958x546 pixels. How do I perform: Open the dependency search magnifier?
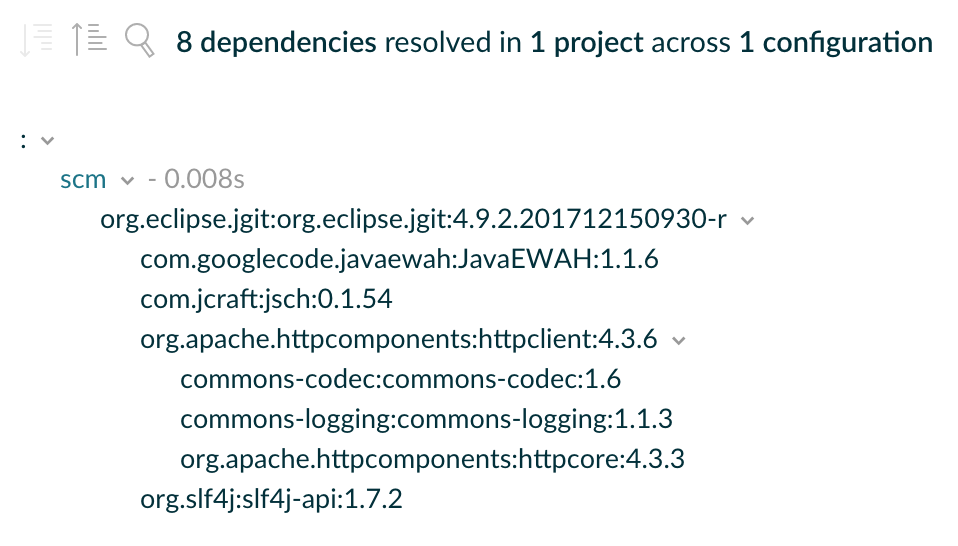(140, 41)
